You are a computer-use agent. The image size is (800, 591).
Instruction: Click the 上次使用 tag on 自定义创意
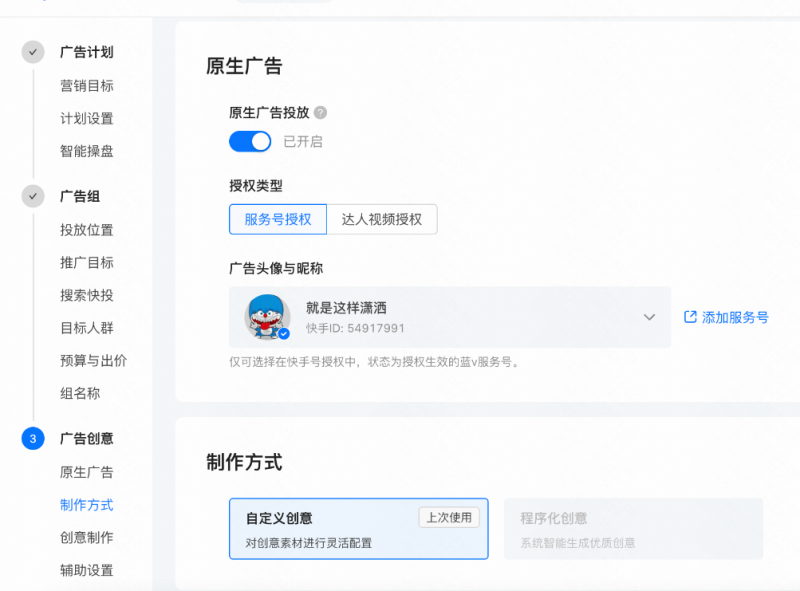tap(448, 518)
